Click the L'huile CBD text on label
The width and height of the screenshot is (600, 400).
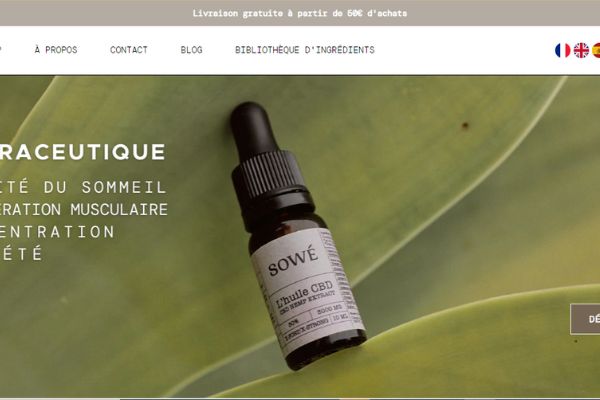point(305,293)
